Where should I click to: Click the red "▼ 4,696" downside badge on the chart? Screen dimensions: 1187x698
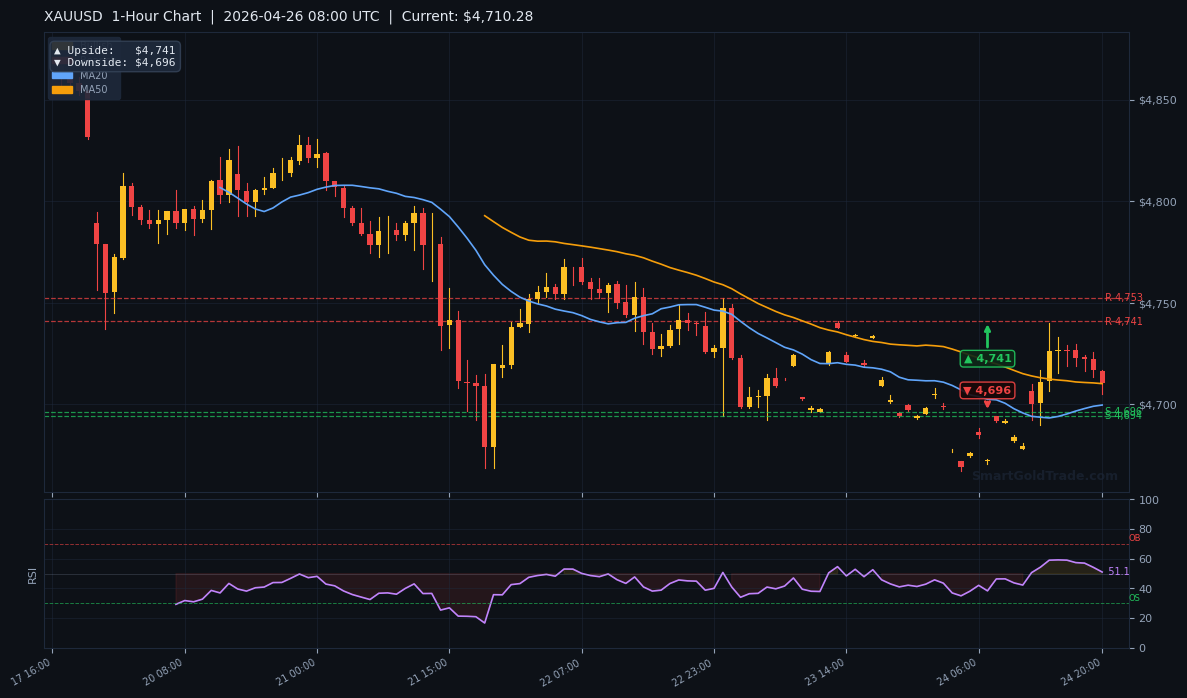pyautogui.click(x=987, y=390)
